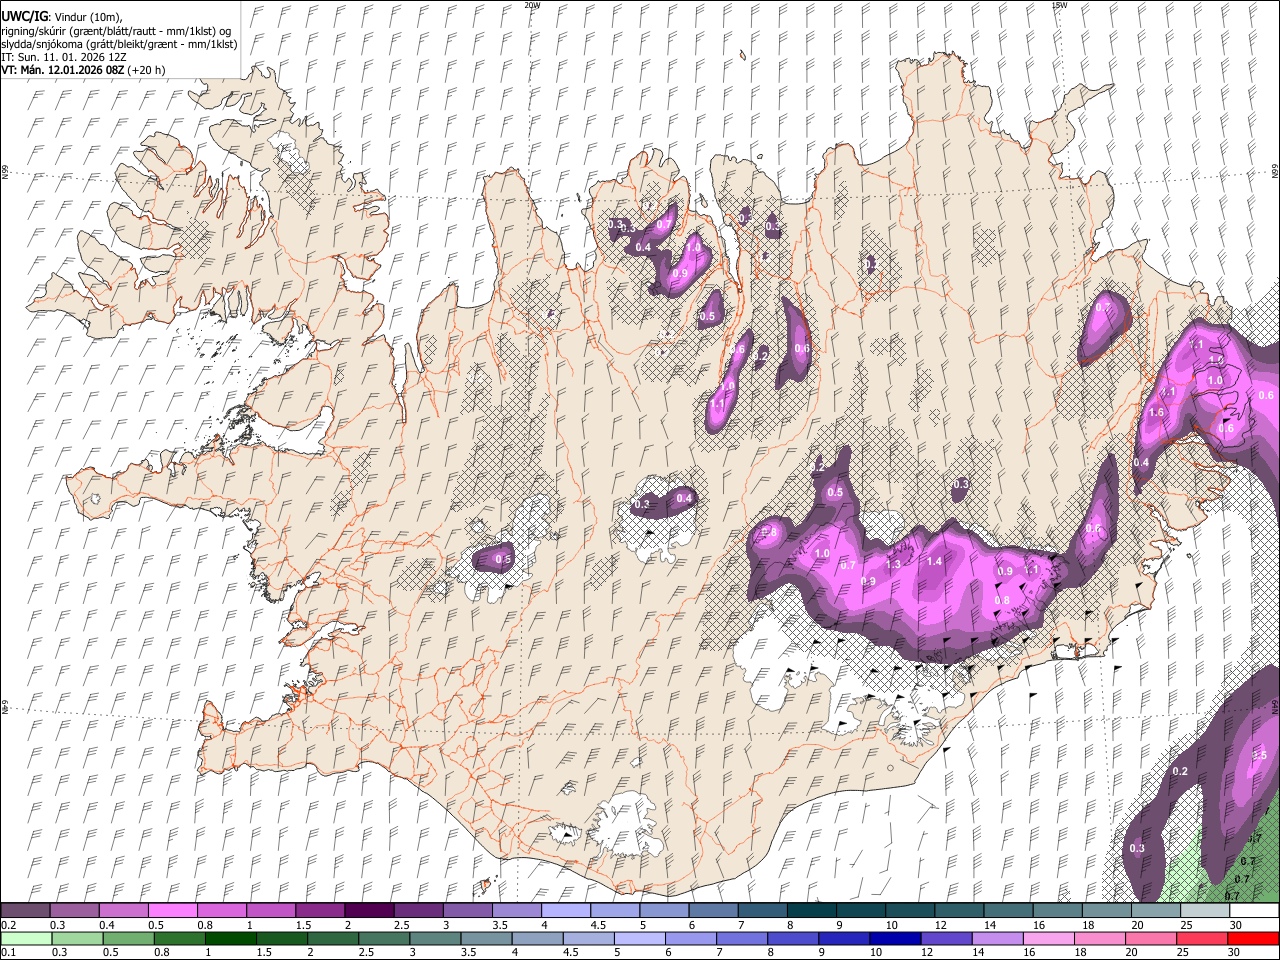Click the 0.3 purple swatch in the upper legend row
This screenshot has height=960, width=1280.
point(74,911)
